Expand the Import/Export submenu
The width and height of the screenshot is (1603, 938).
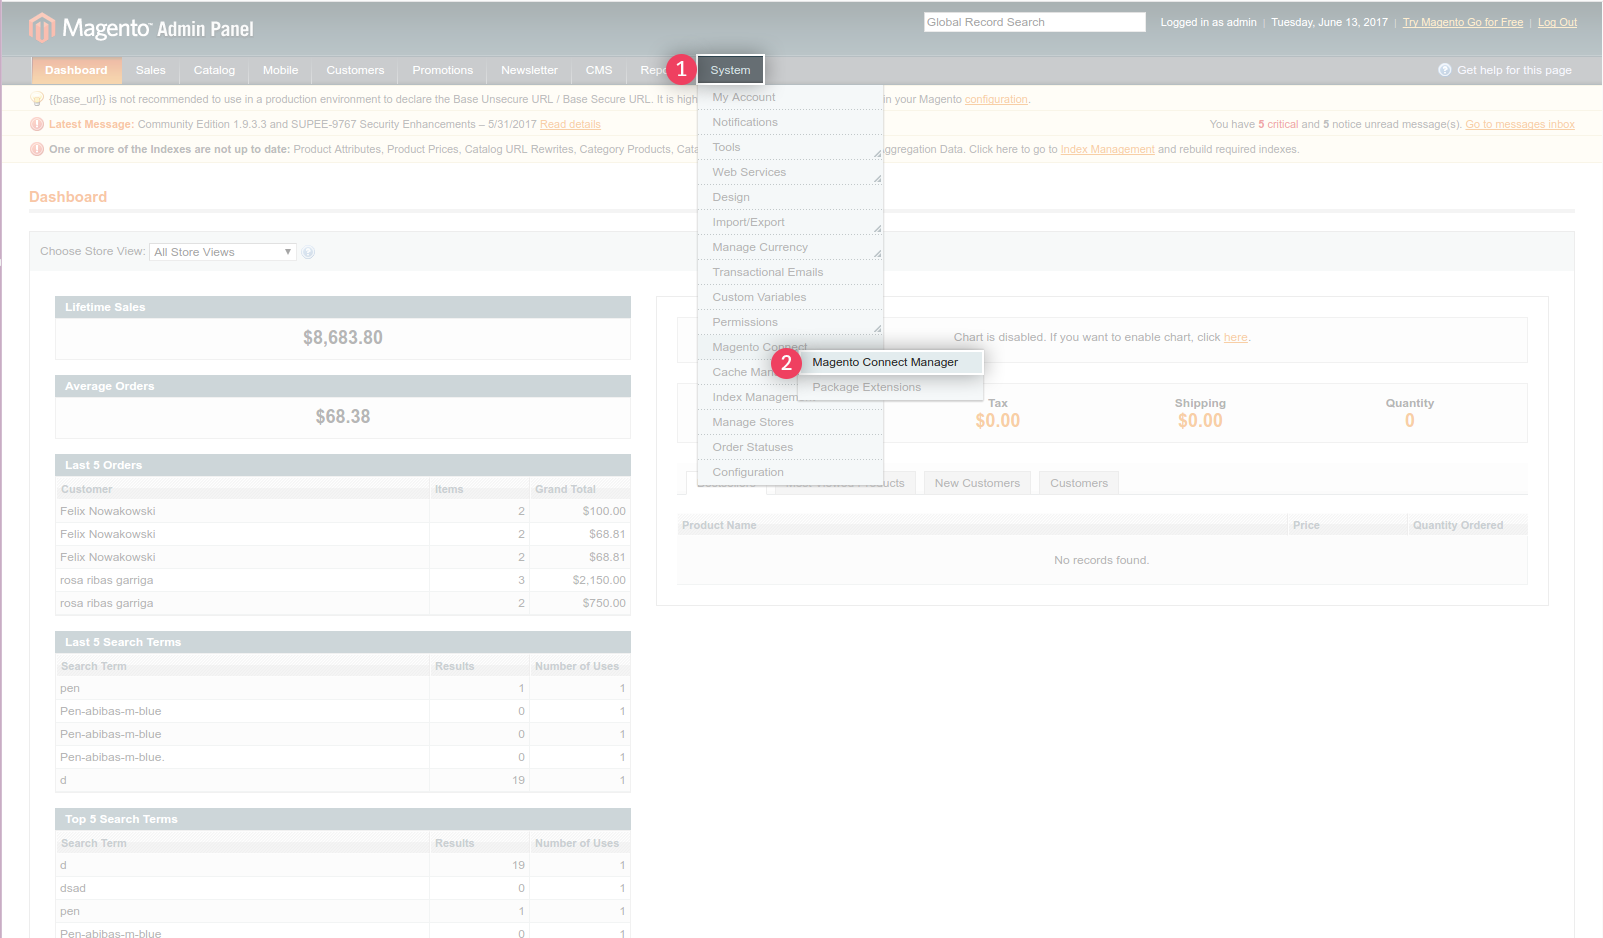(x=790, y=222)
